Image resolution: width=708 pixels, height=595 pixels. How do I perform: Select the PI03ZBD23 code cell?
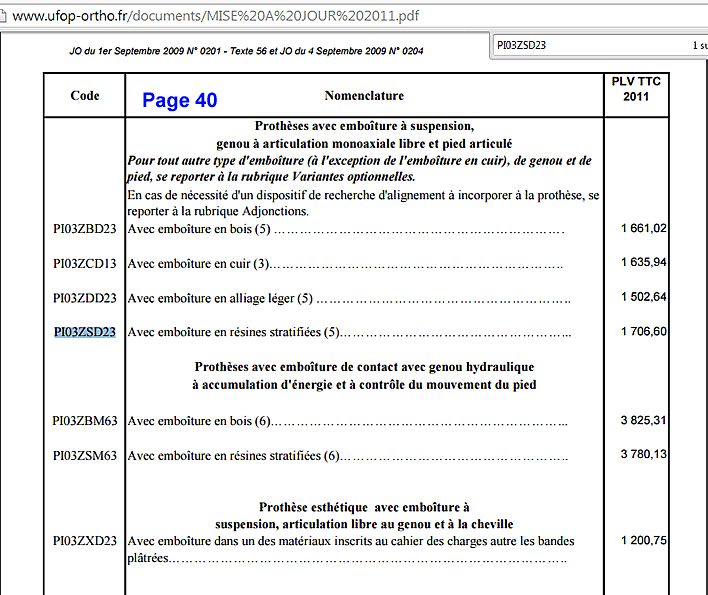click(85, 229)
